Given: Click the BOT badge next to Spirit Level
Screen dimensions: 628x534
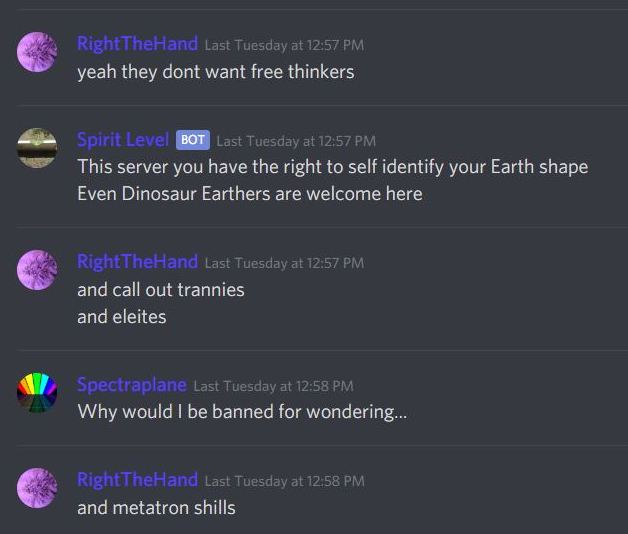Looking at the screenshot, I should (x=193, y=140).
